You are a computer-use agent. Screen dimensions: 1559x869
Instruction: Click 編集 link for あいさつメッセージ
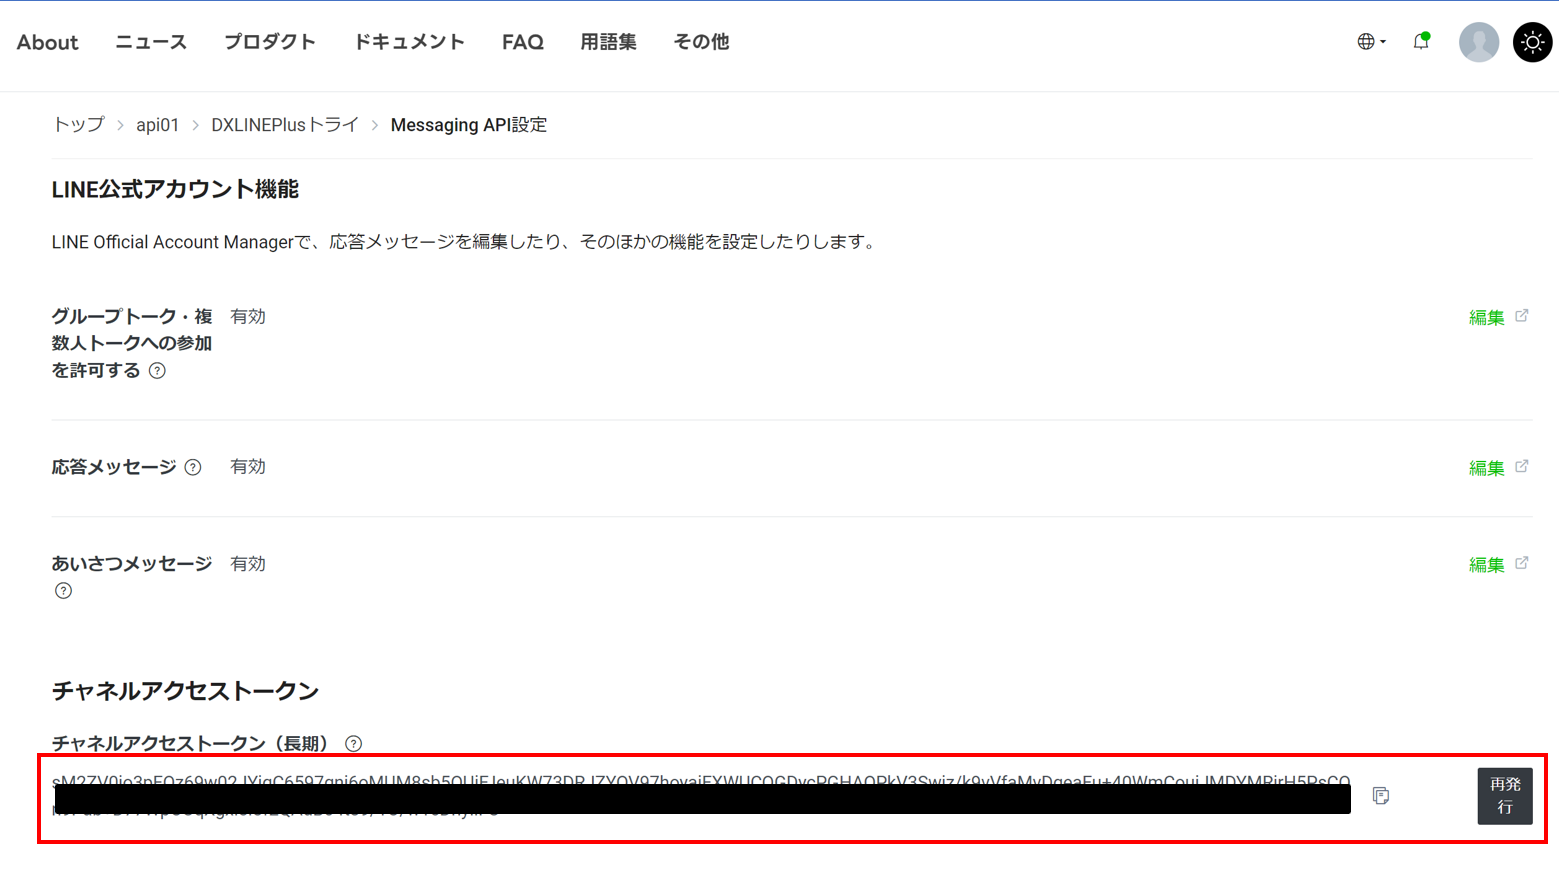point(1486,565)
